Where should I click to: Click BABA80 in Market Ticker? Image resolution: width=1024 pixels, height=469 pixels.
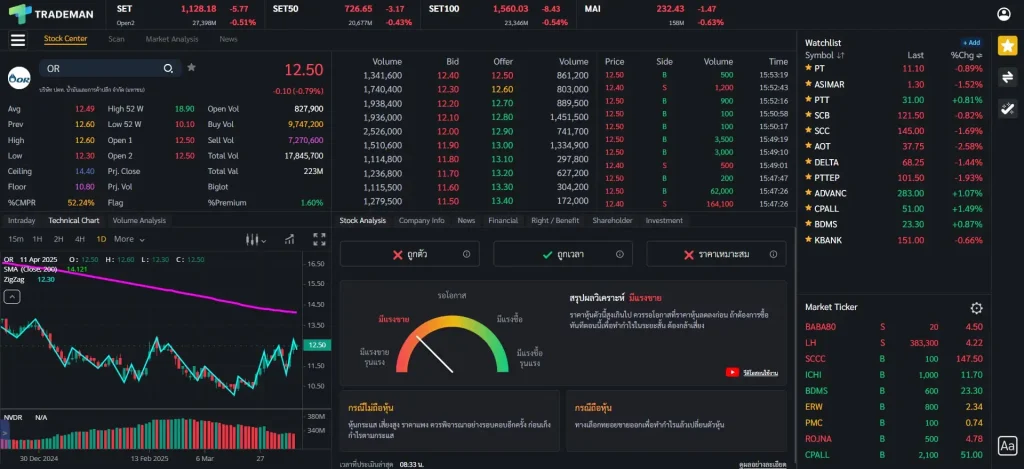(x=820, y=327)
